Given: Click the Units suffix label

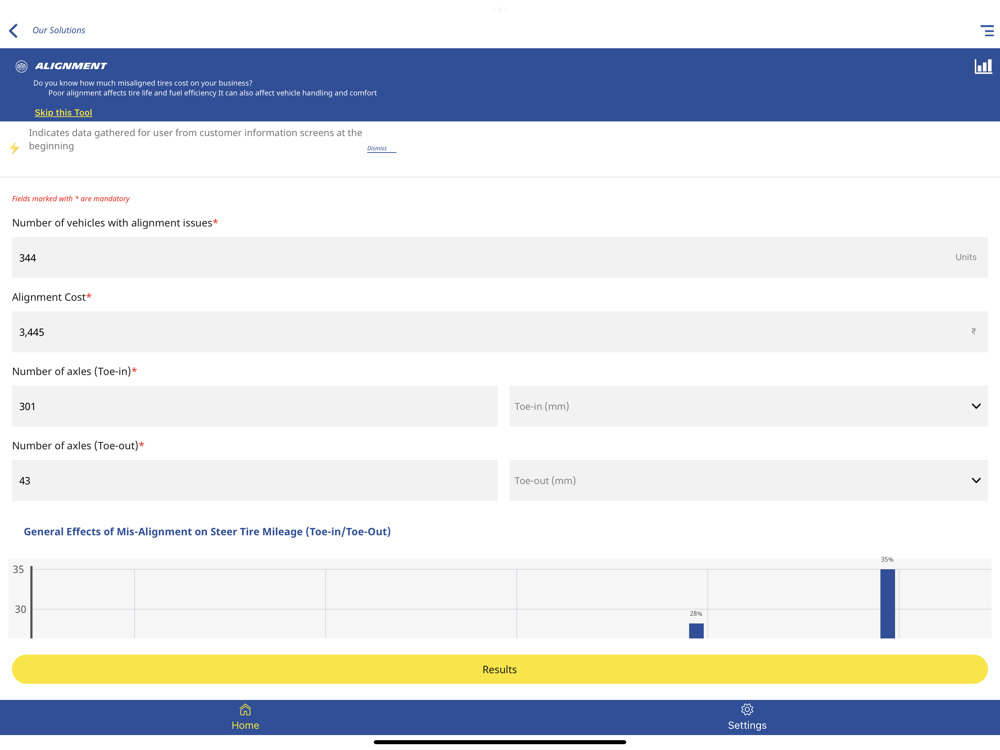Looking at the screenshot, I should [x=966, y=257].
